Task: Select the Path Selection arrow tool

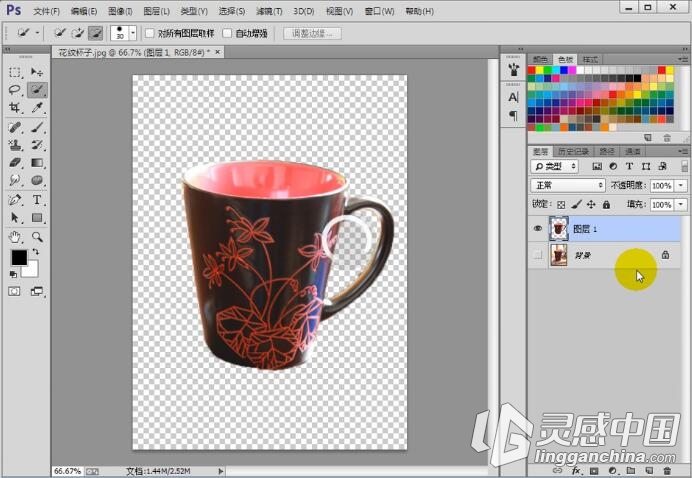Action: 15,218
